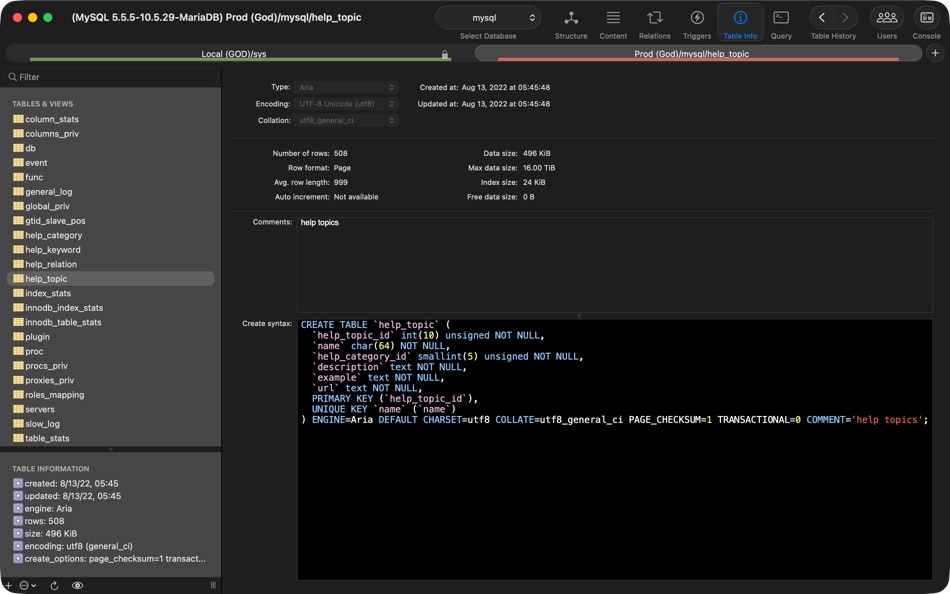Open the Triggers view
The height and width of the screenshot is (594, 950).
tap(697, 23)
